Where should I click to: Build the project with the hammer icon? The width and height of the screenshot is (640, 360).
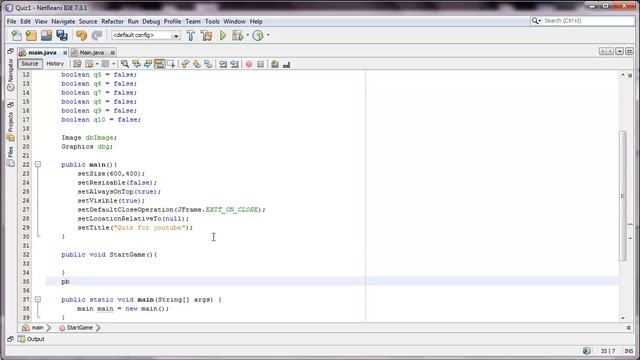(191, 36)
